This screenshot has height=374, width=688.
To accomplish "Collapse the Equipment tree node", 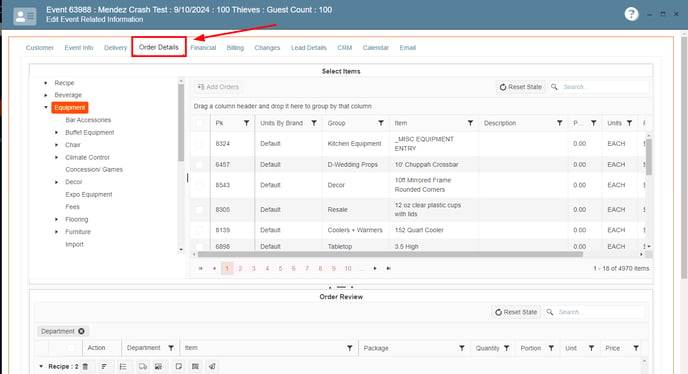I will [x=46, y=108].
